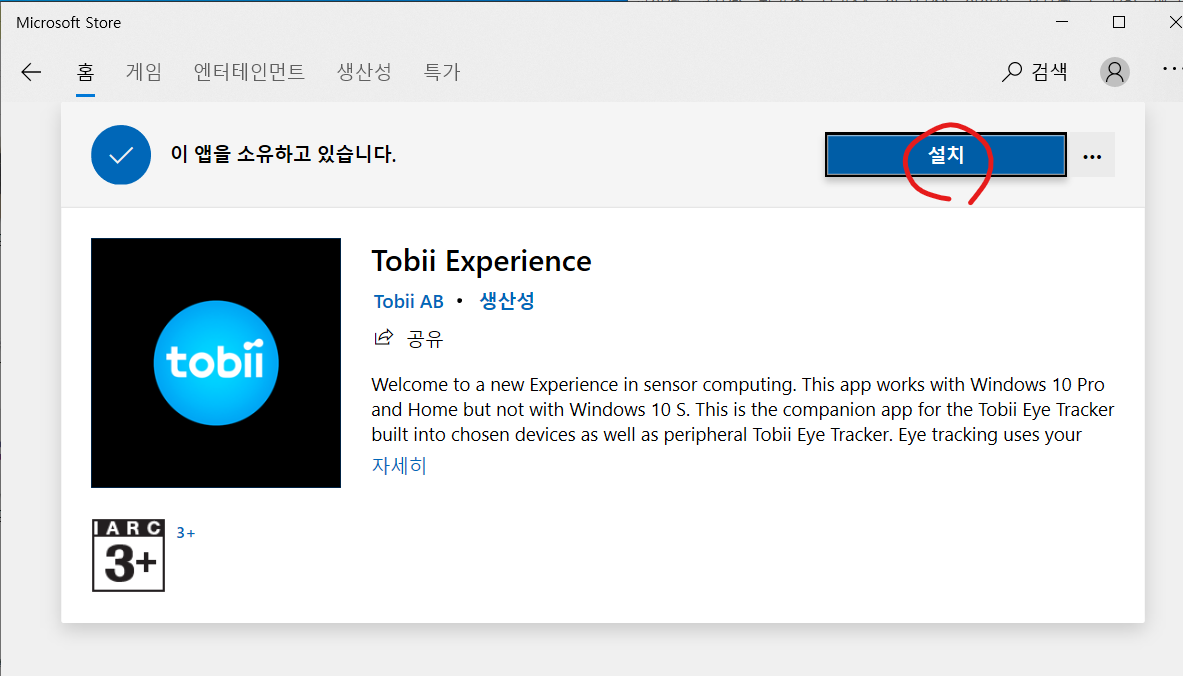The width and height of the screenshot is (1183, 676).
Task: Close the Microsoft Store window
Action: [x=1174, y=22]
